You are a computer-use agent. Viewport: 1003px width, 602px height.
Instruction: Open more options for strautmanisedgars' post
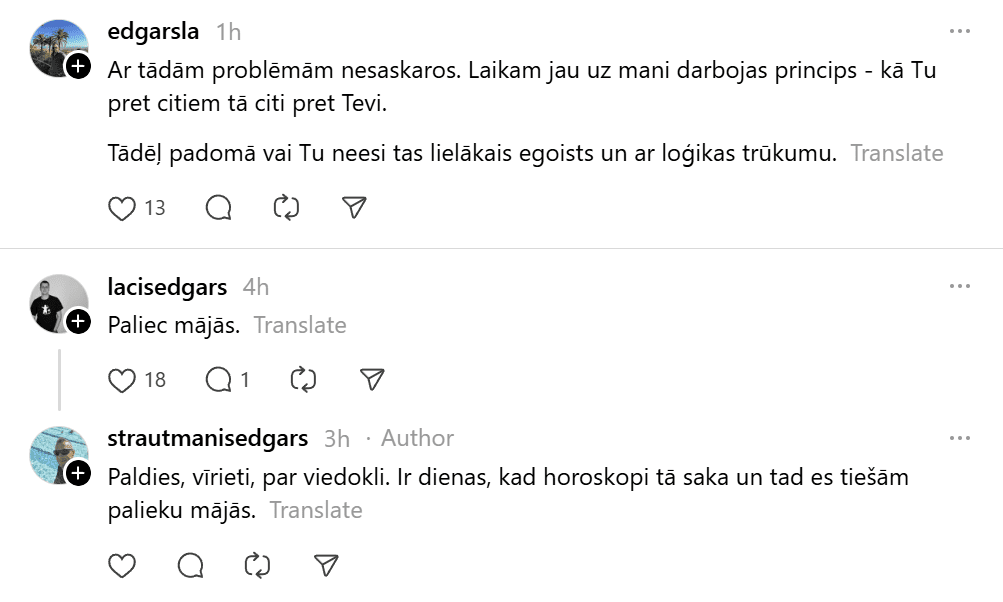point(960,438)
